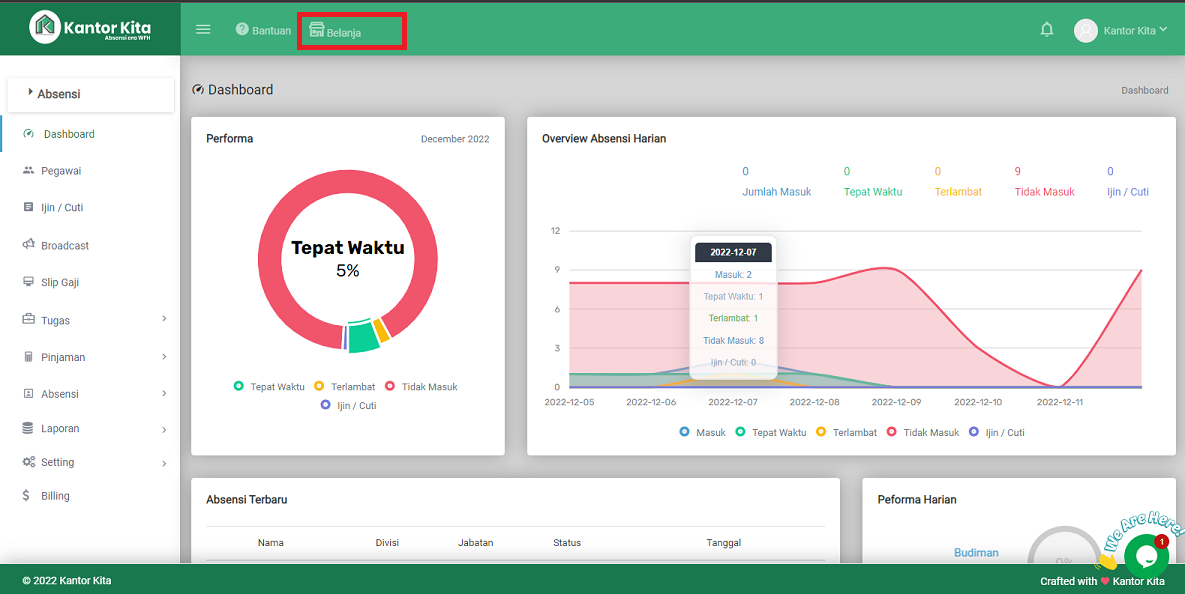
Task: Expand the Tugas submenu chevron
Action: [164, 319]
